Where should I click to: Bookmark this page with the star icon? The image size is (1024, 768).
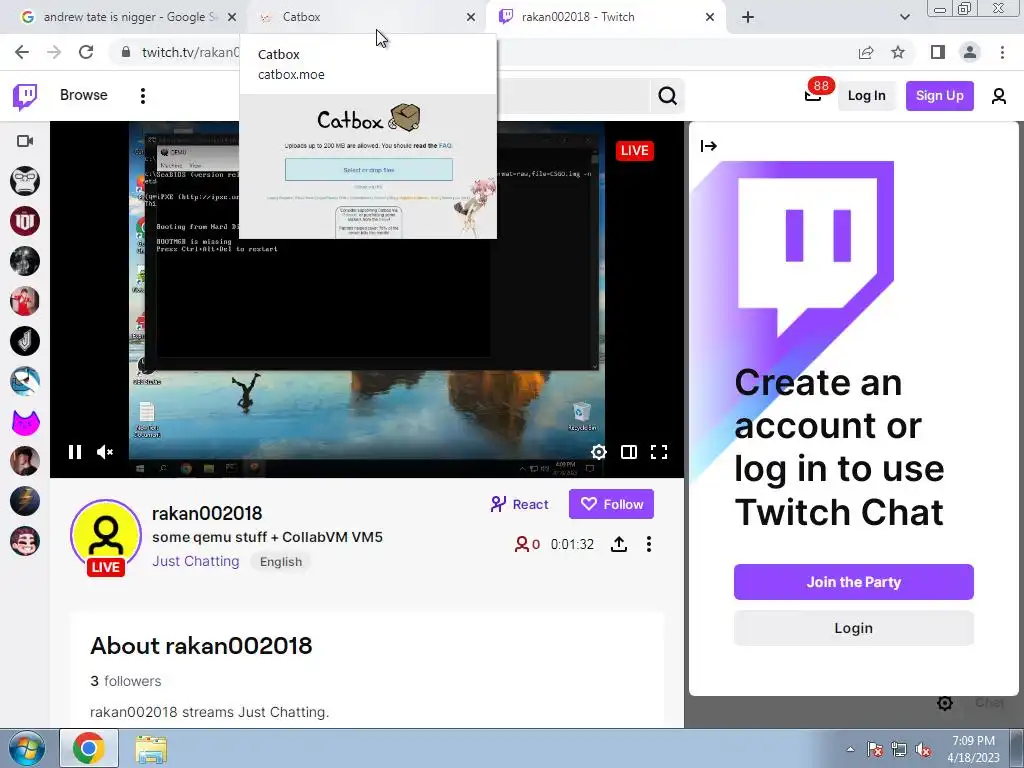(x=898, y=52)
